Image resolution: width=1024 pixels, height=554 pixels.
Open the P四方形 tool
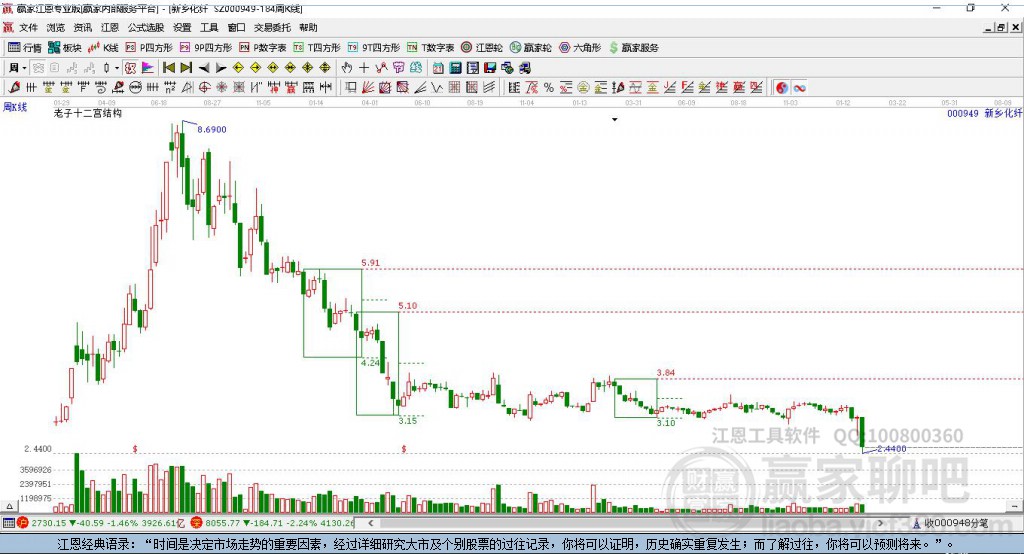click(149, 48)
